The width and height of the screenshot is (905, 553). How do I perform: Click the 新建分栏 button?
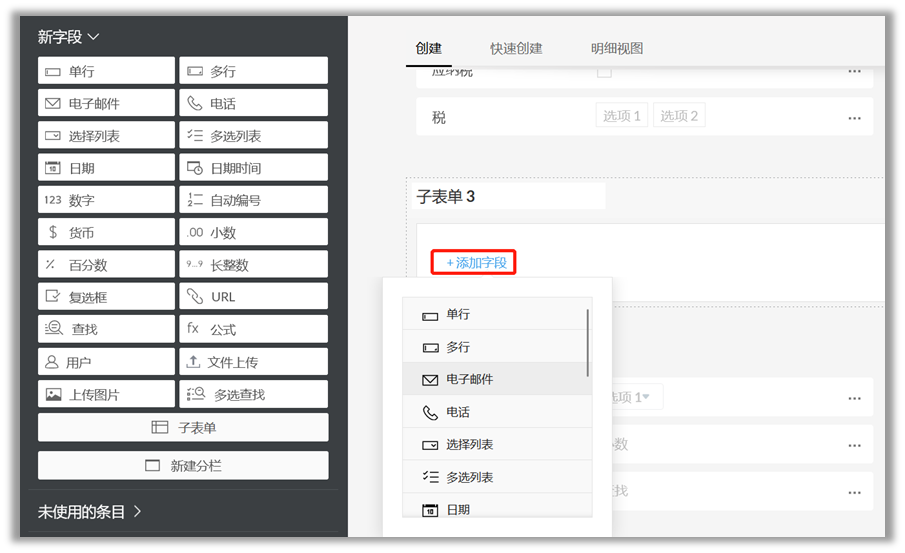click(183, 466)
